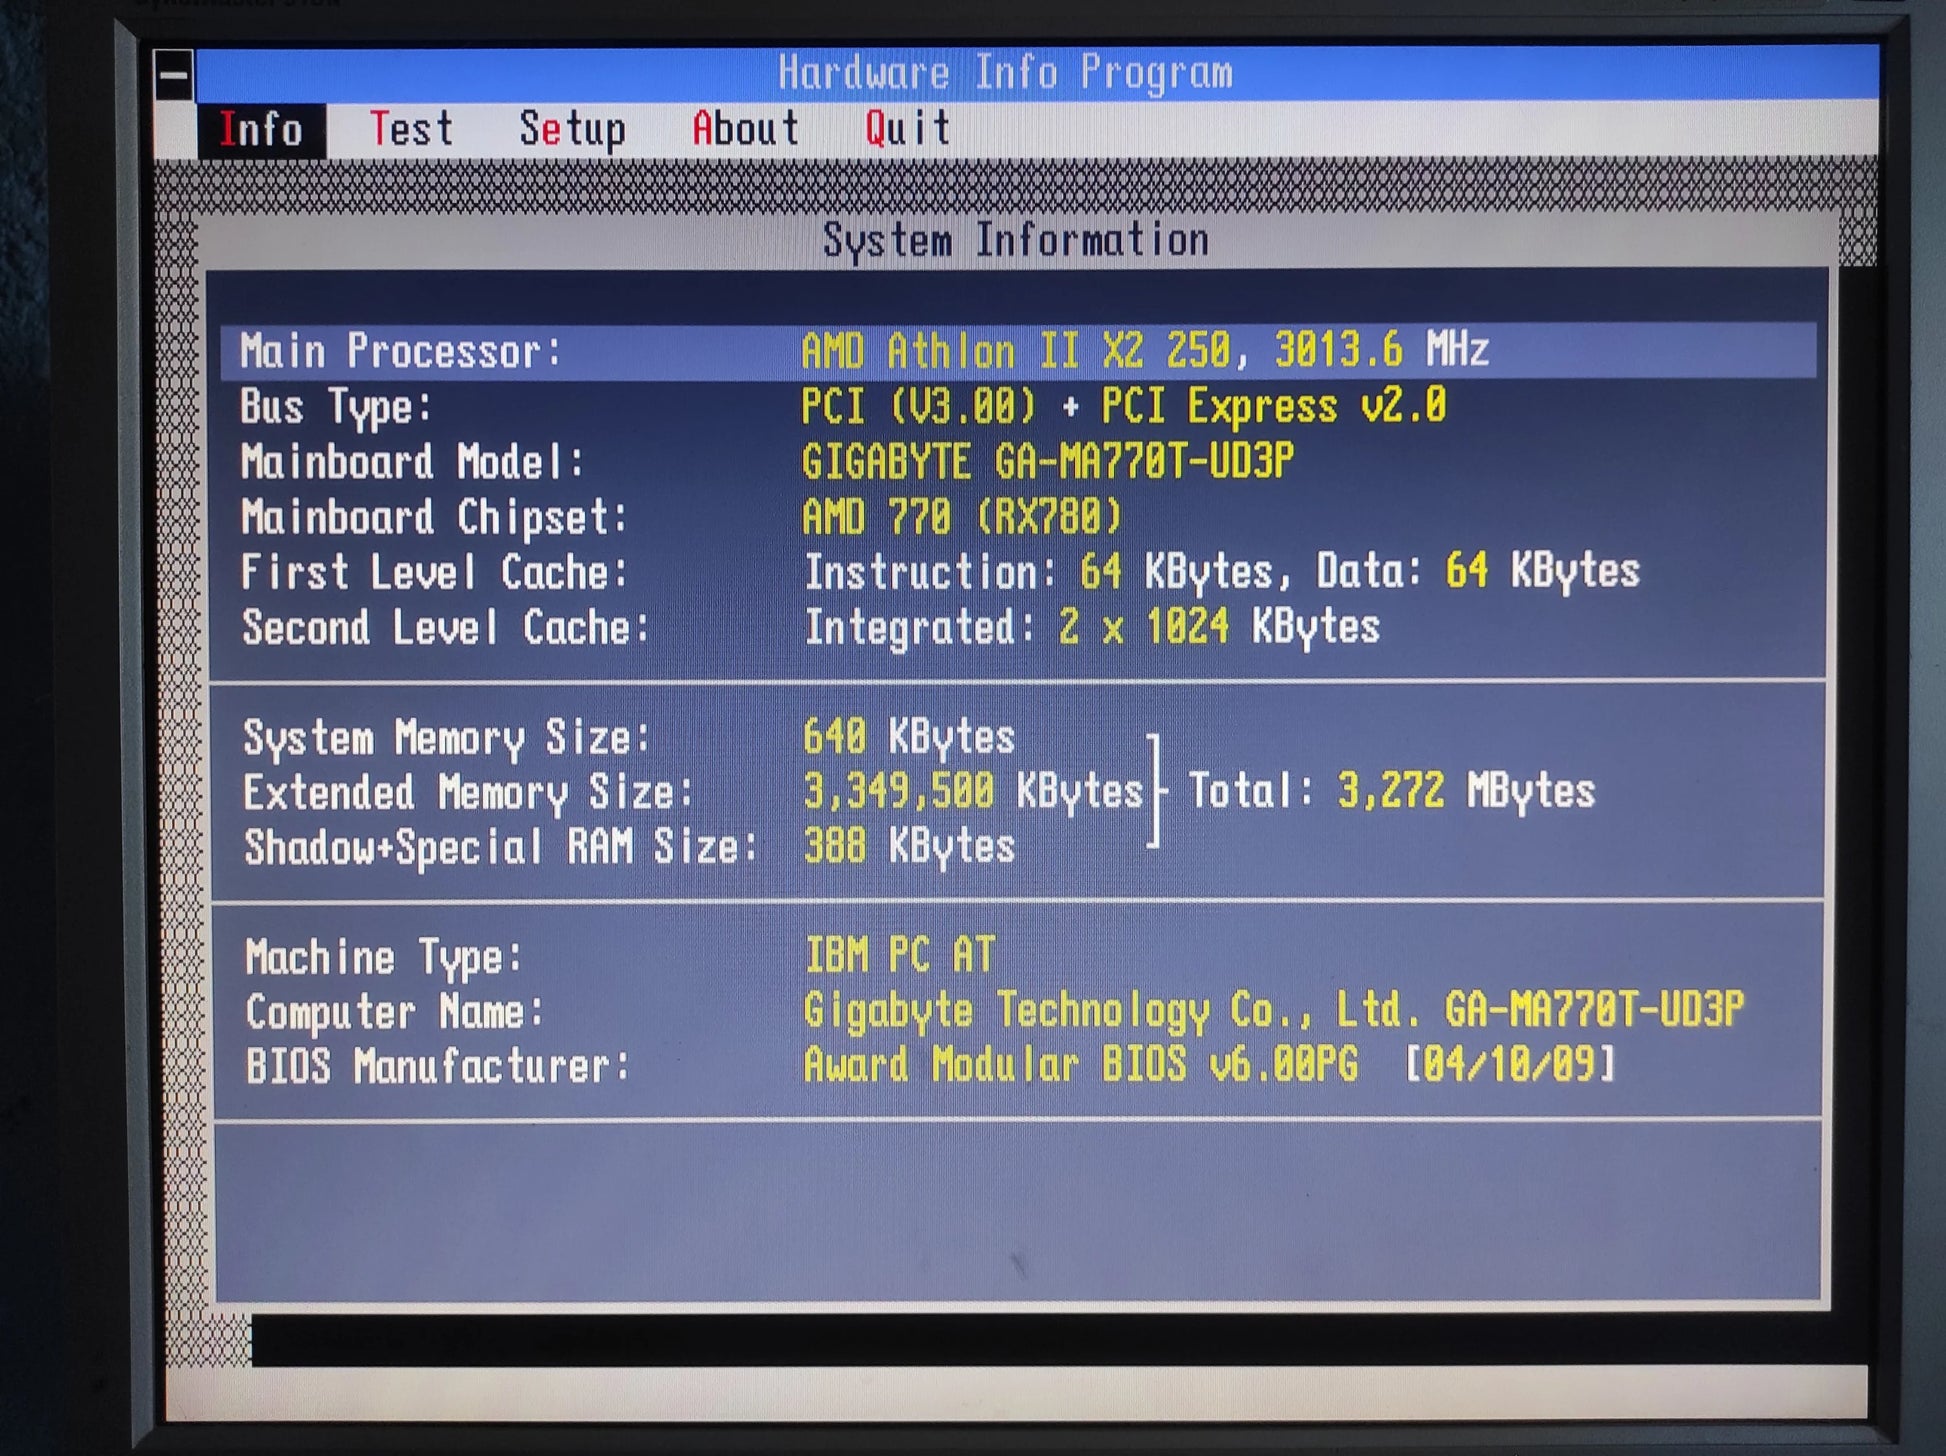Image resolution: width=1946 pixels, height=1456 pixels.
Task: Select the Machine Type row
Action: (x=1018, y=956)
